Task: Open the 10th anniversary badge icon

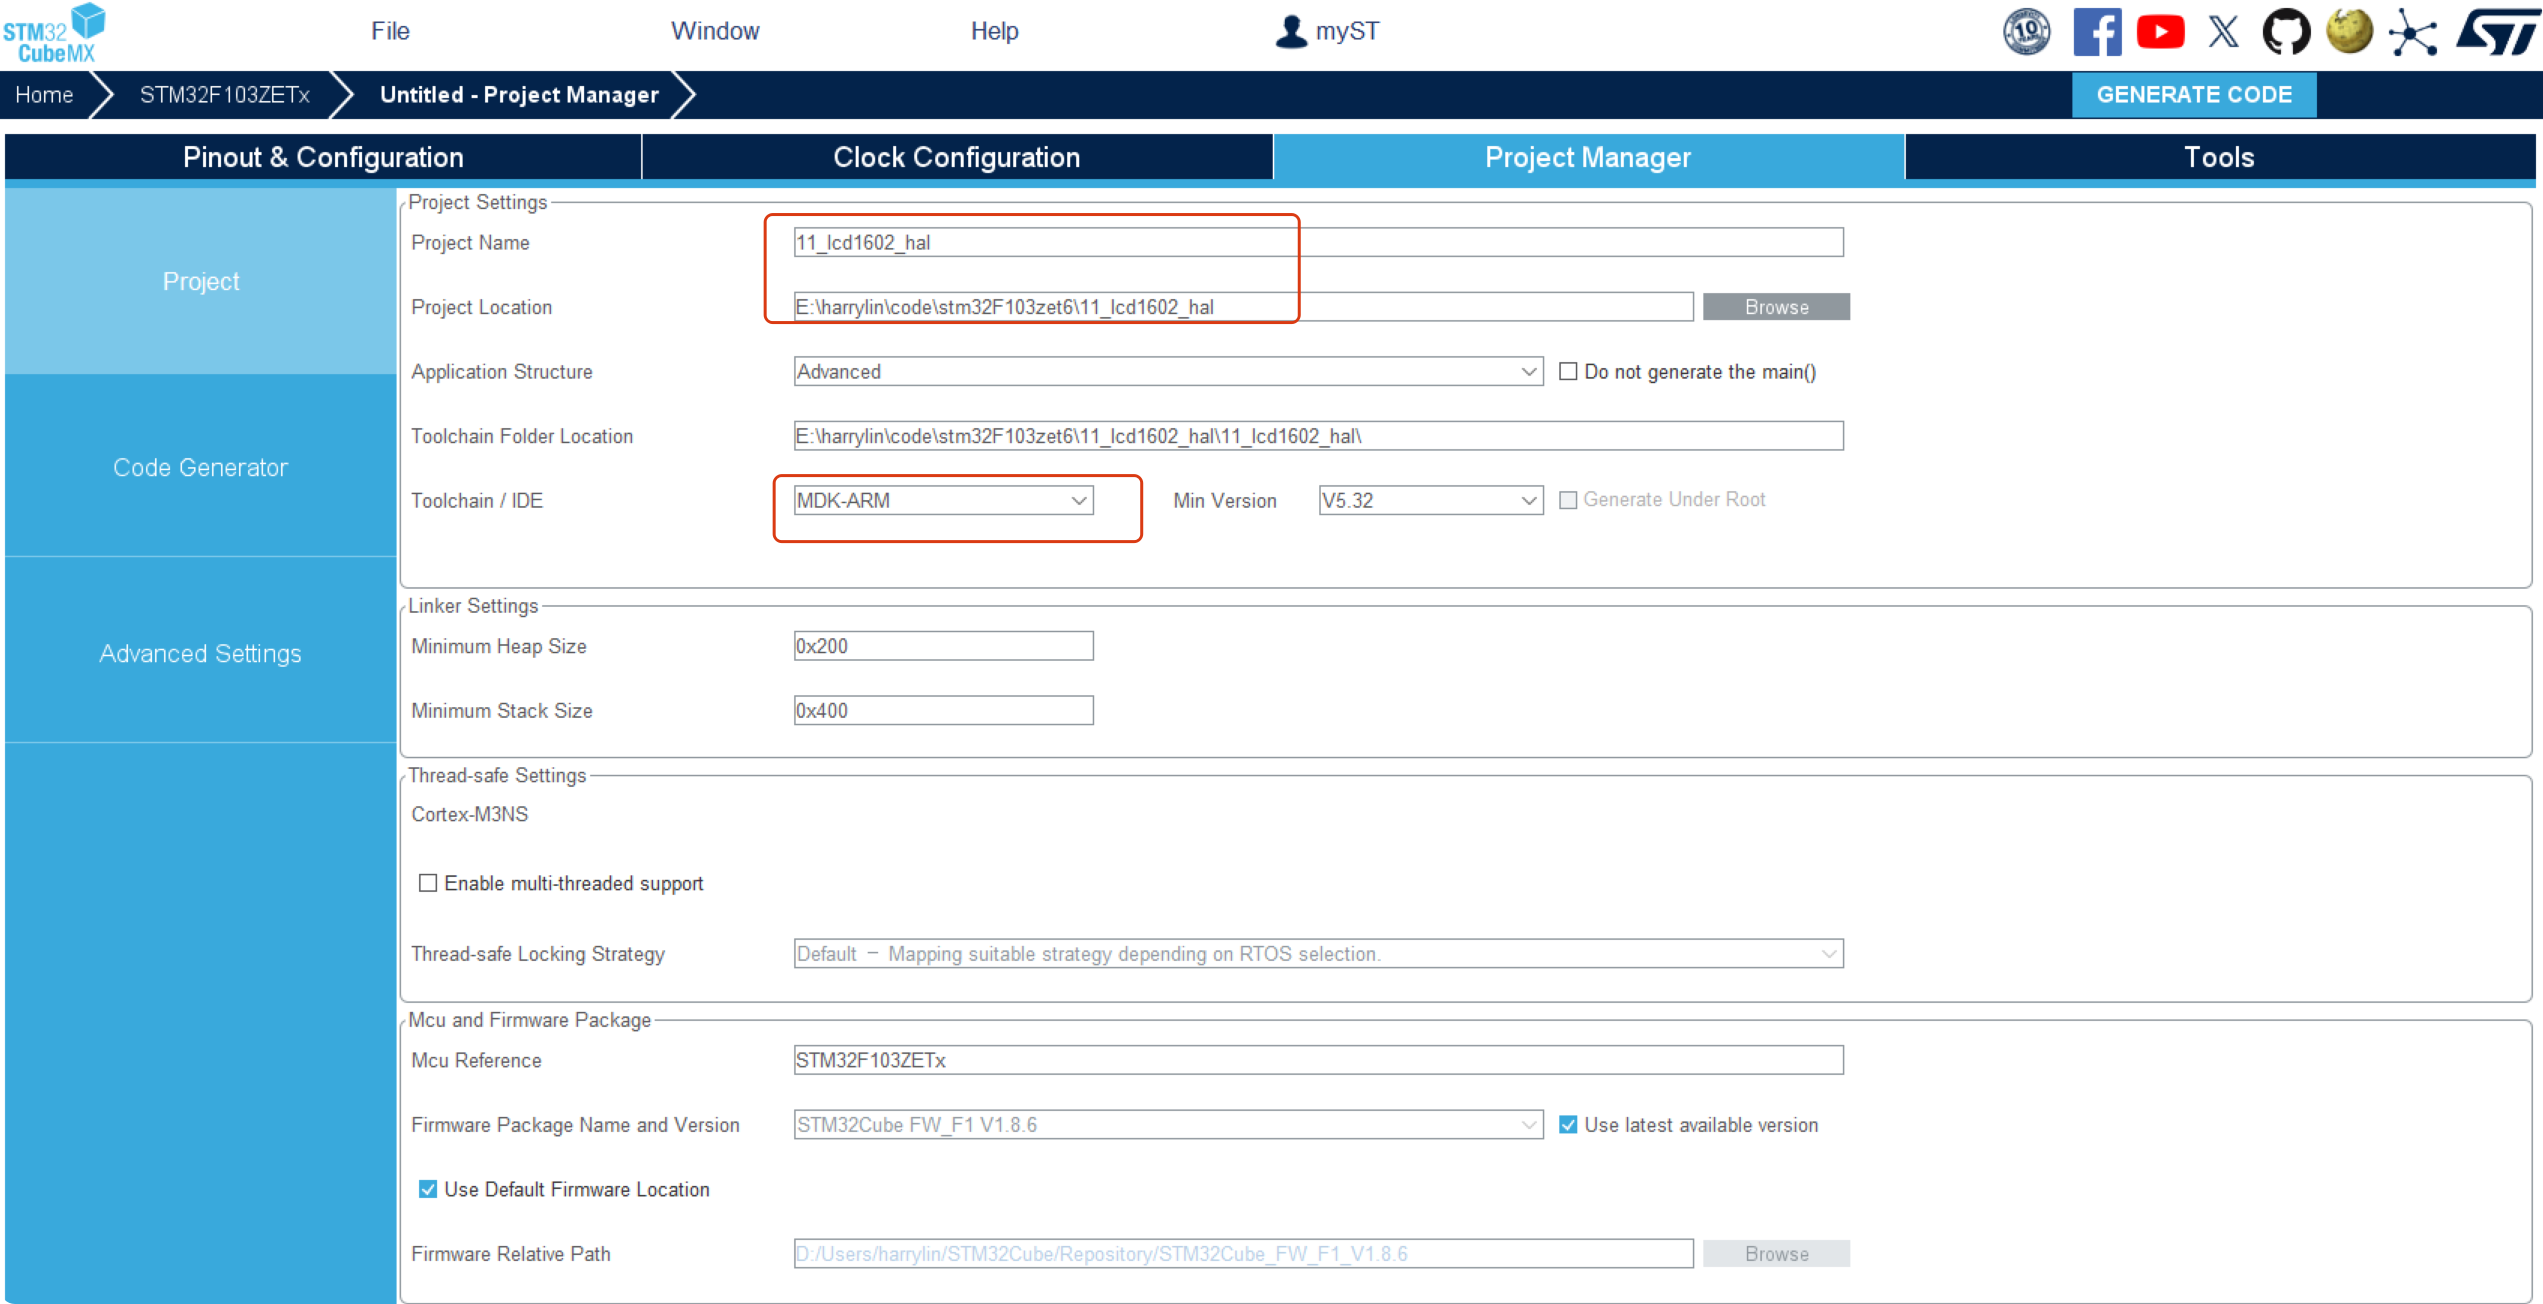Action: [x=2026, y=32]
